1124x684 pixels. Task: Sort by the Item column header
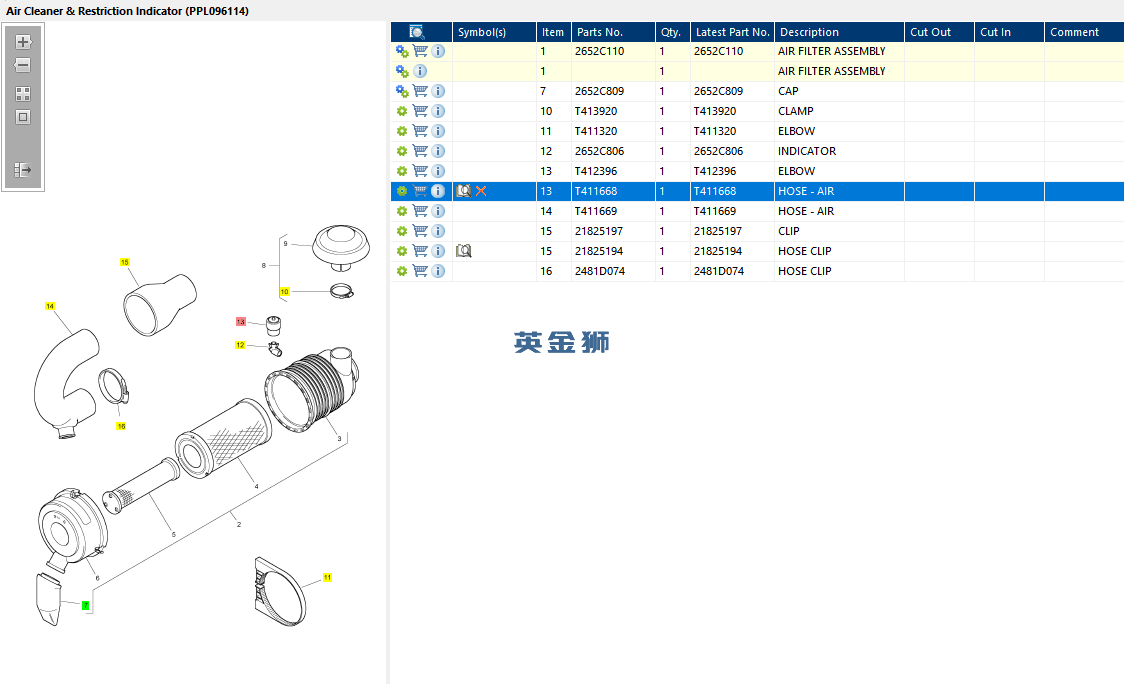click(x=553, y=32)
